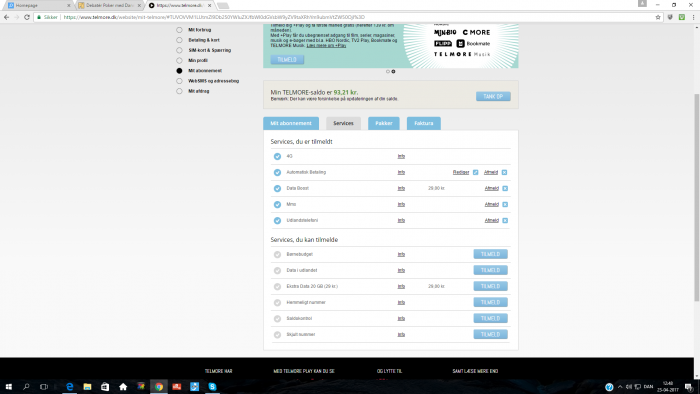Click the Rediger link for Automatisk Betaling
This screenshot has height=394, width=700.
pyautogui.click(x=461, y=172)
